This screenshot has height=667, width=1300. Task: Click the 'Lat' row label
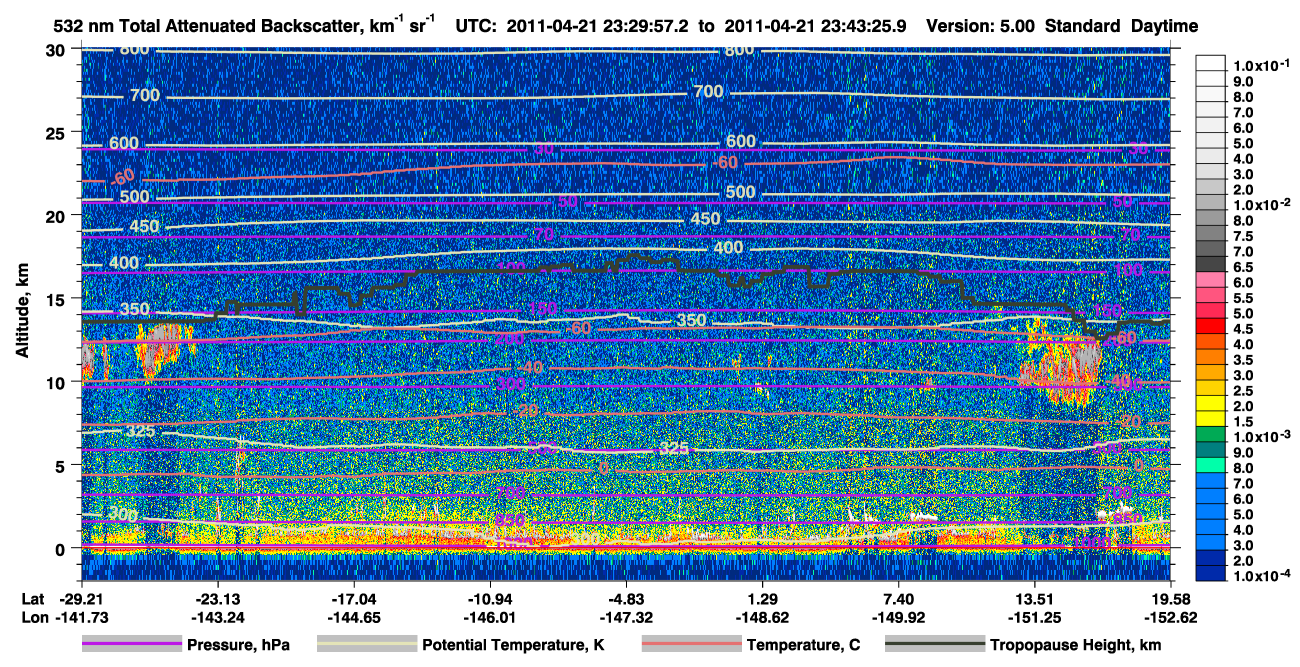tap(32, 599)
